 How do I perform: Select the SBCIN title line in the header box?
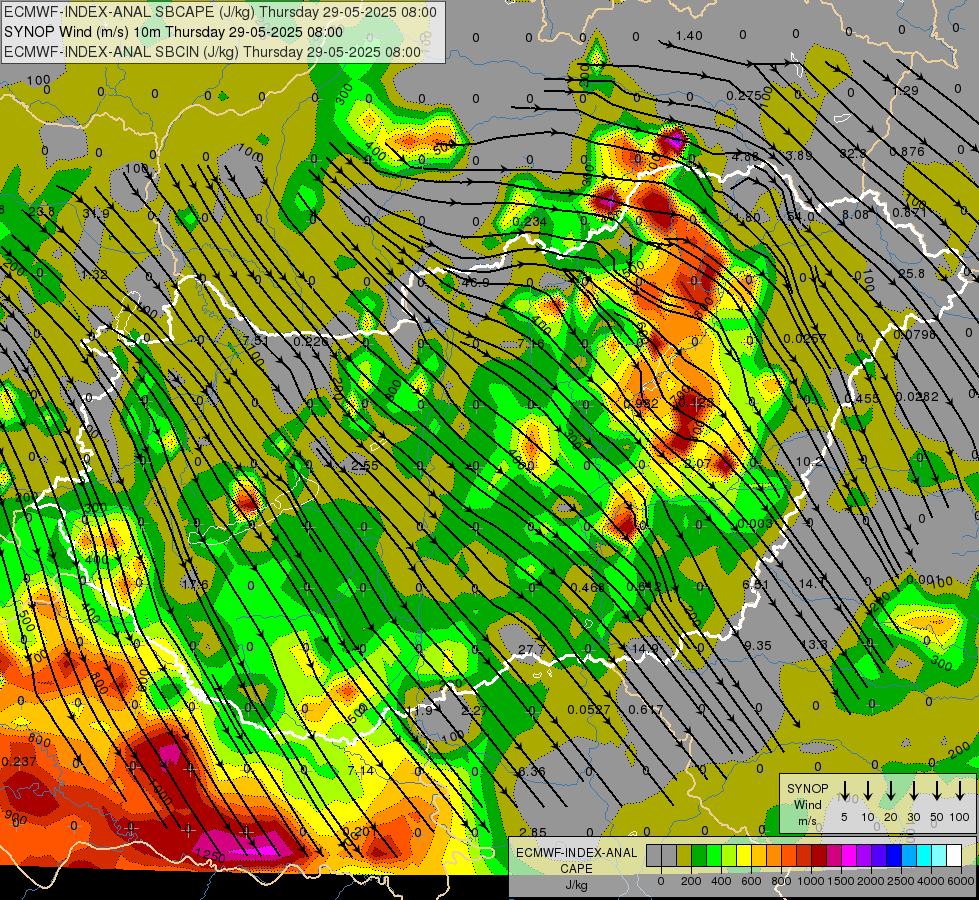click(213, 52)
